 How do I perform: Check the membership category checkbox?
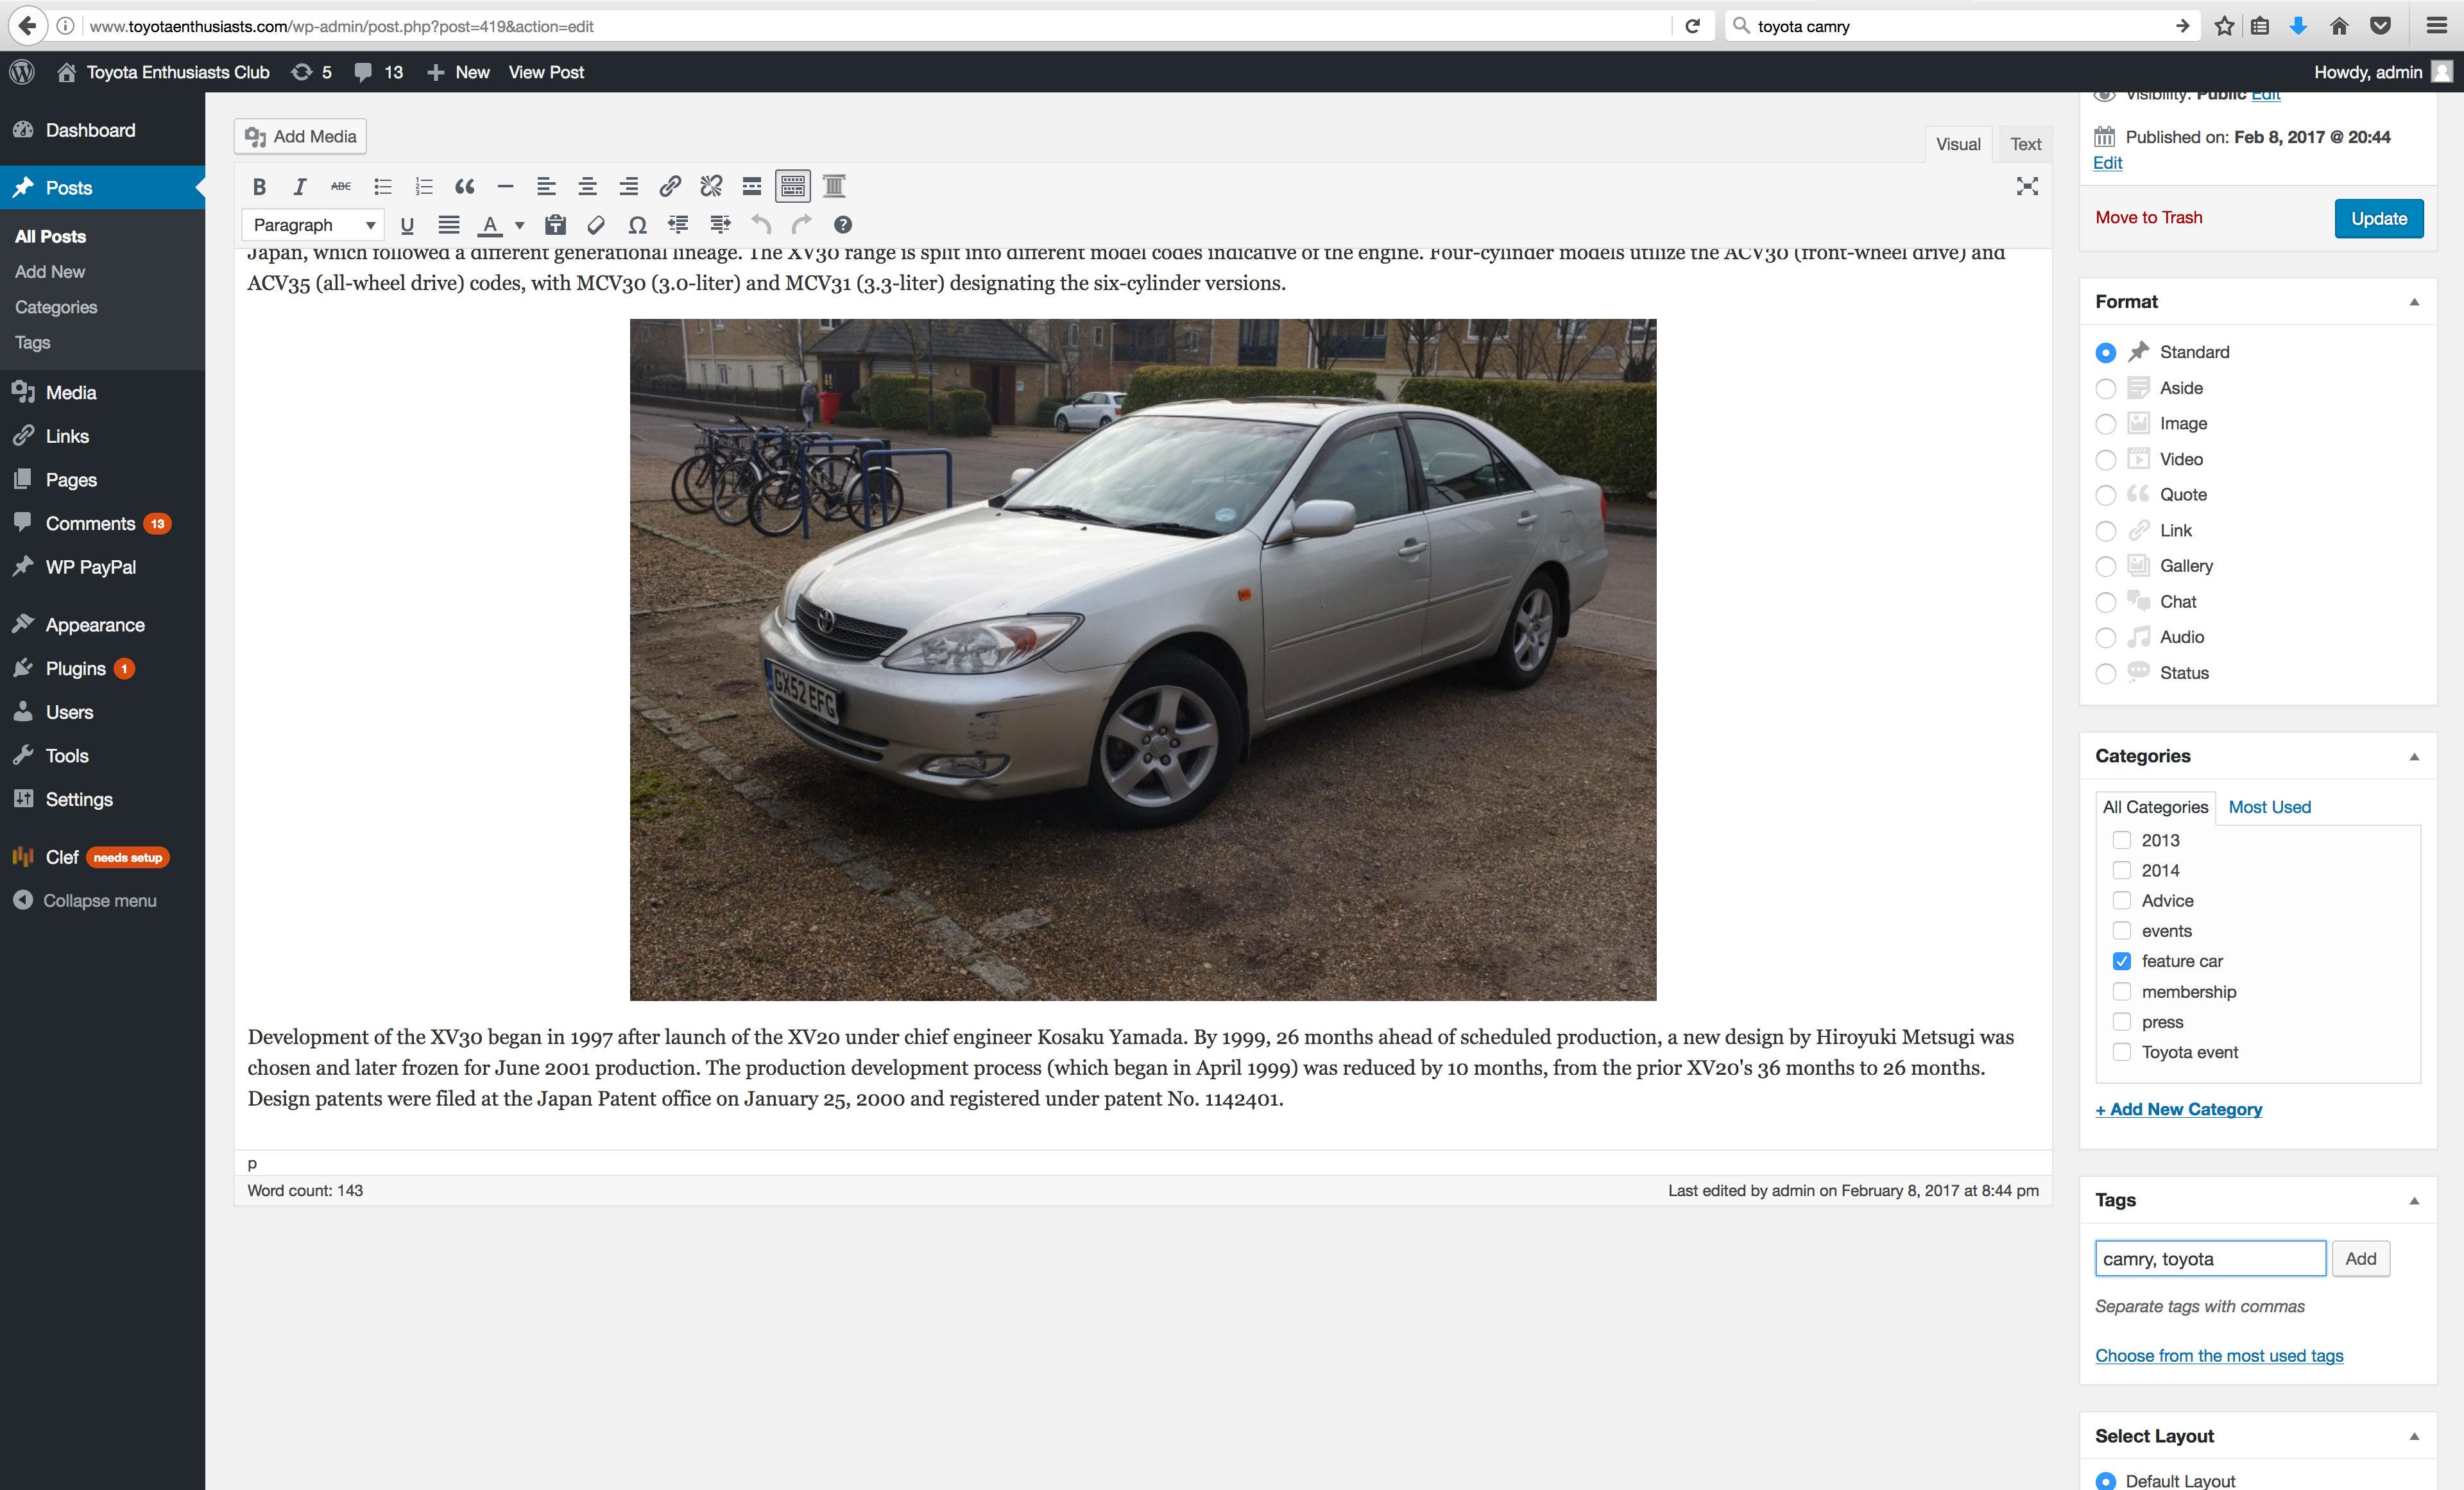point(2121,991)
